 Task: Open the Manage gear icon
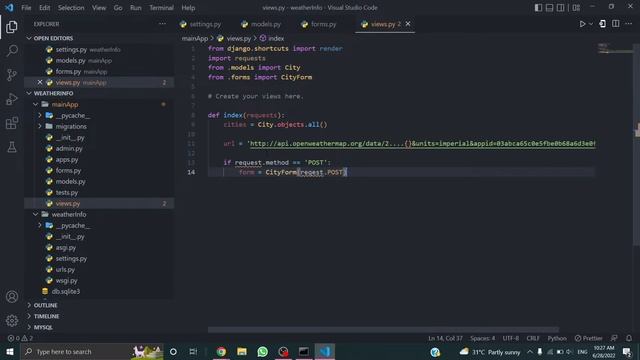pyautogui.click(x=12, y=321)
